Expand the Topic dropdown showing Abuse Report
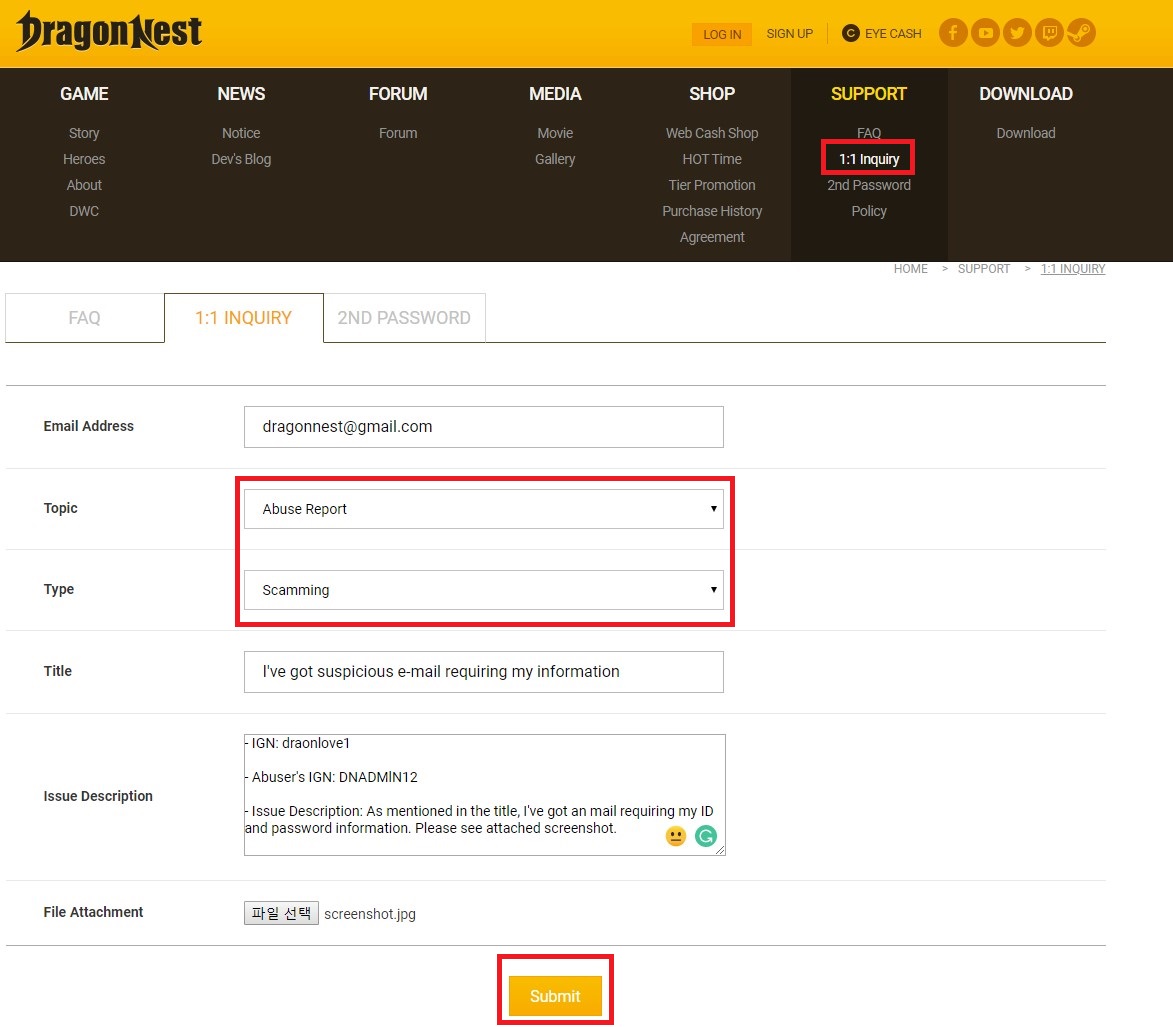The height and width of the screenshot is (1027, 1173). pos(483,509)
